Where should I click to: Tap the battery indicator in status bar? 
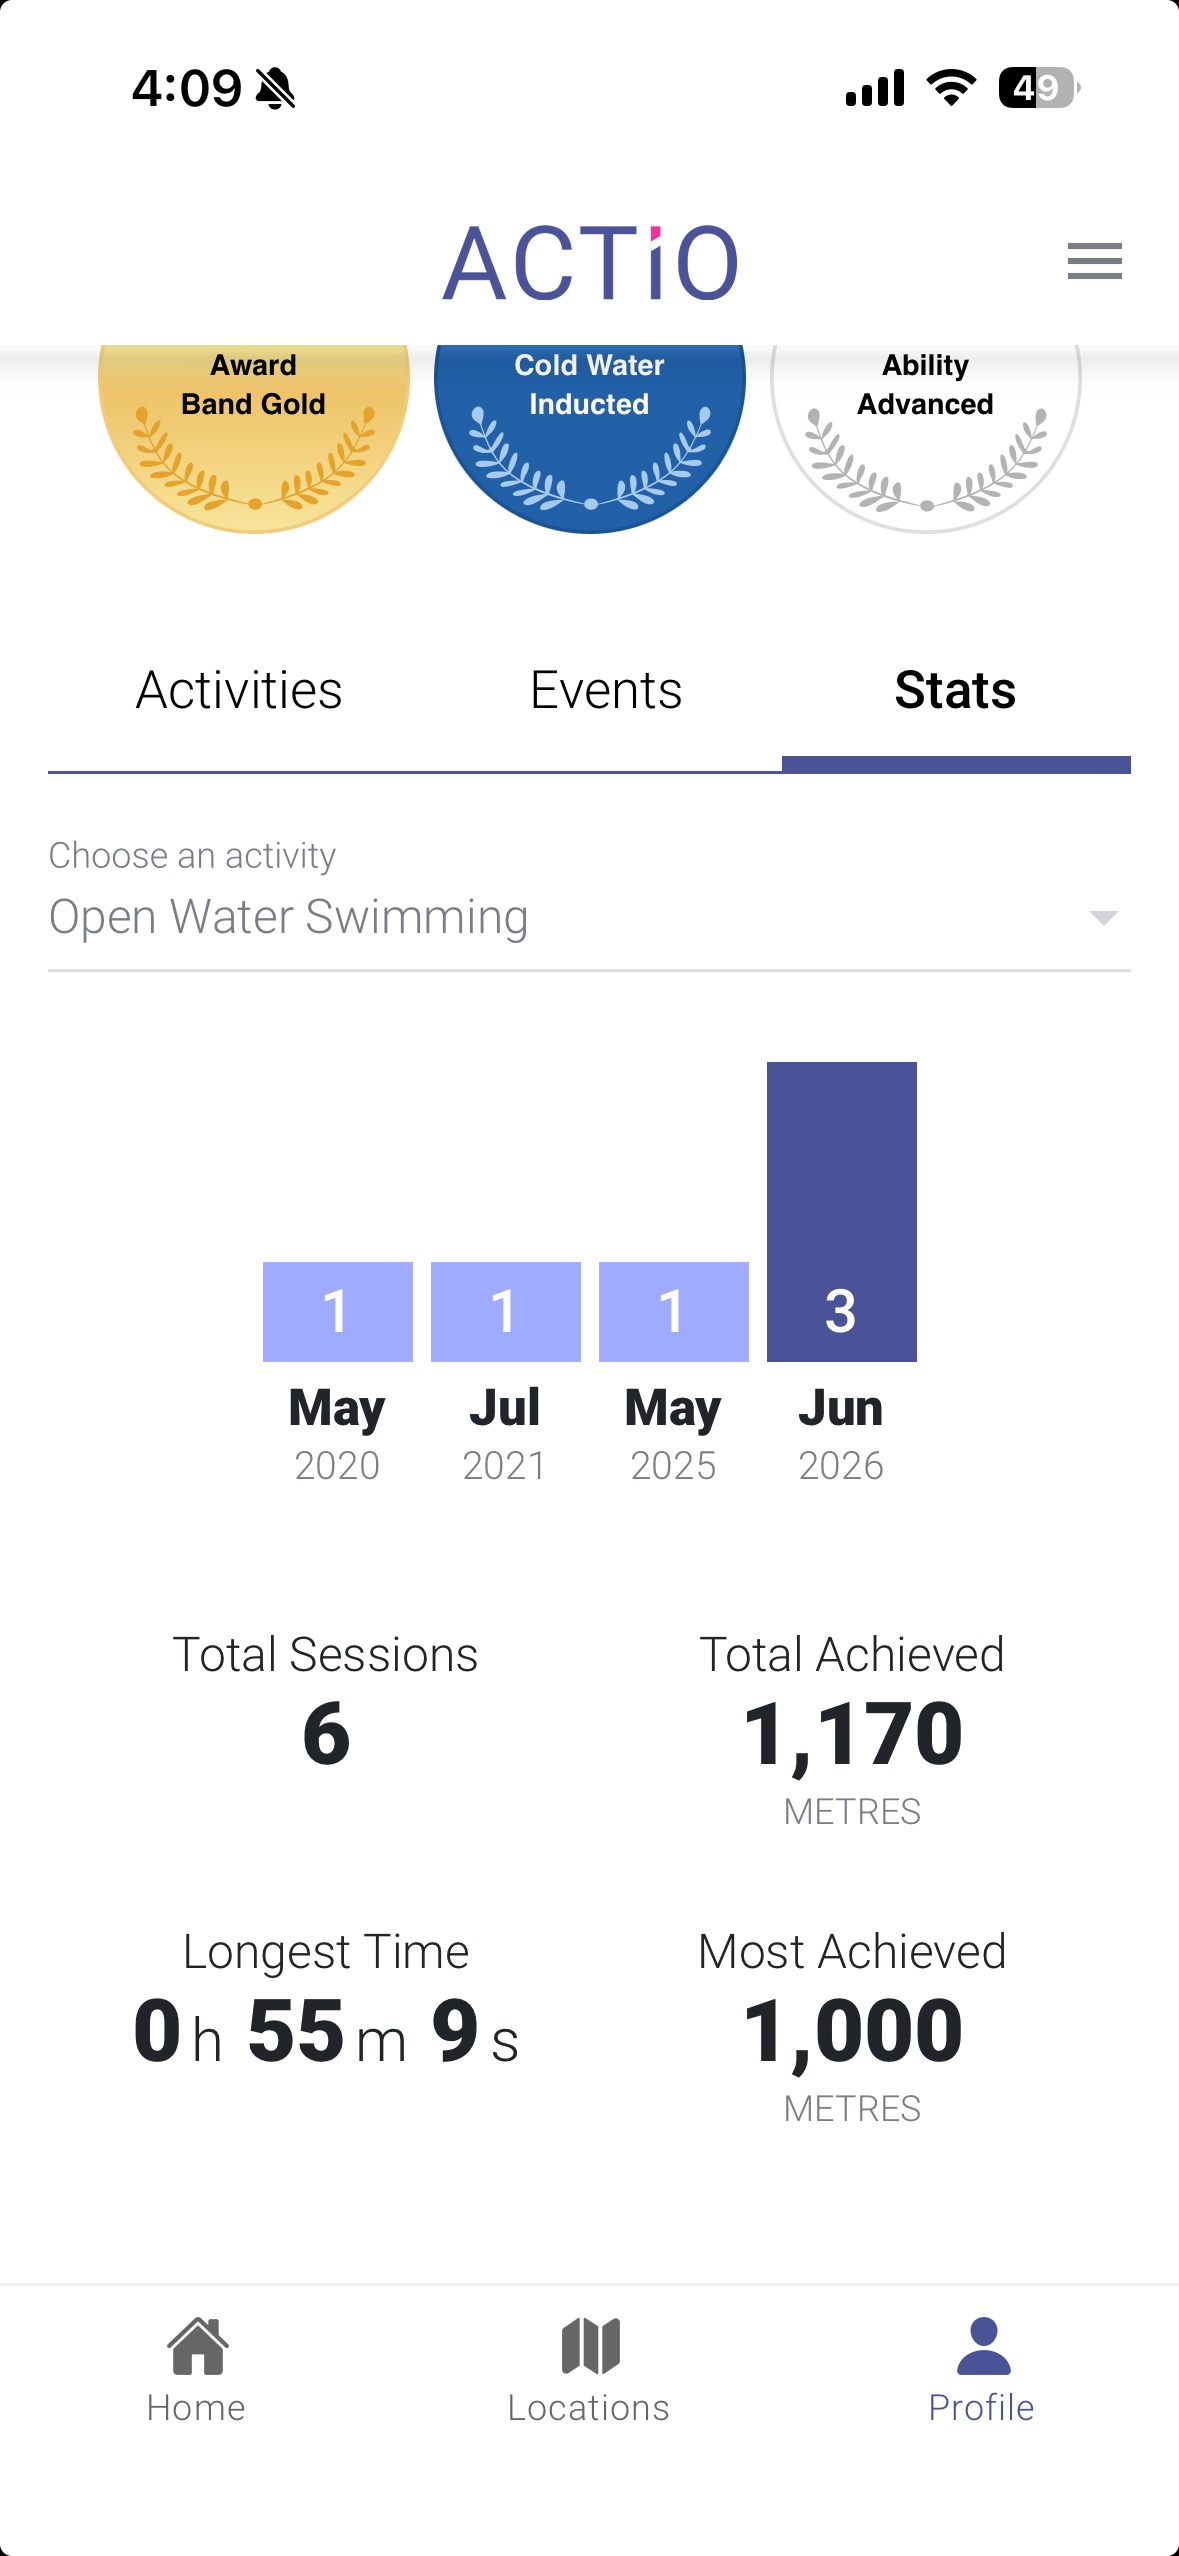tap(1039, 88)
